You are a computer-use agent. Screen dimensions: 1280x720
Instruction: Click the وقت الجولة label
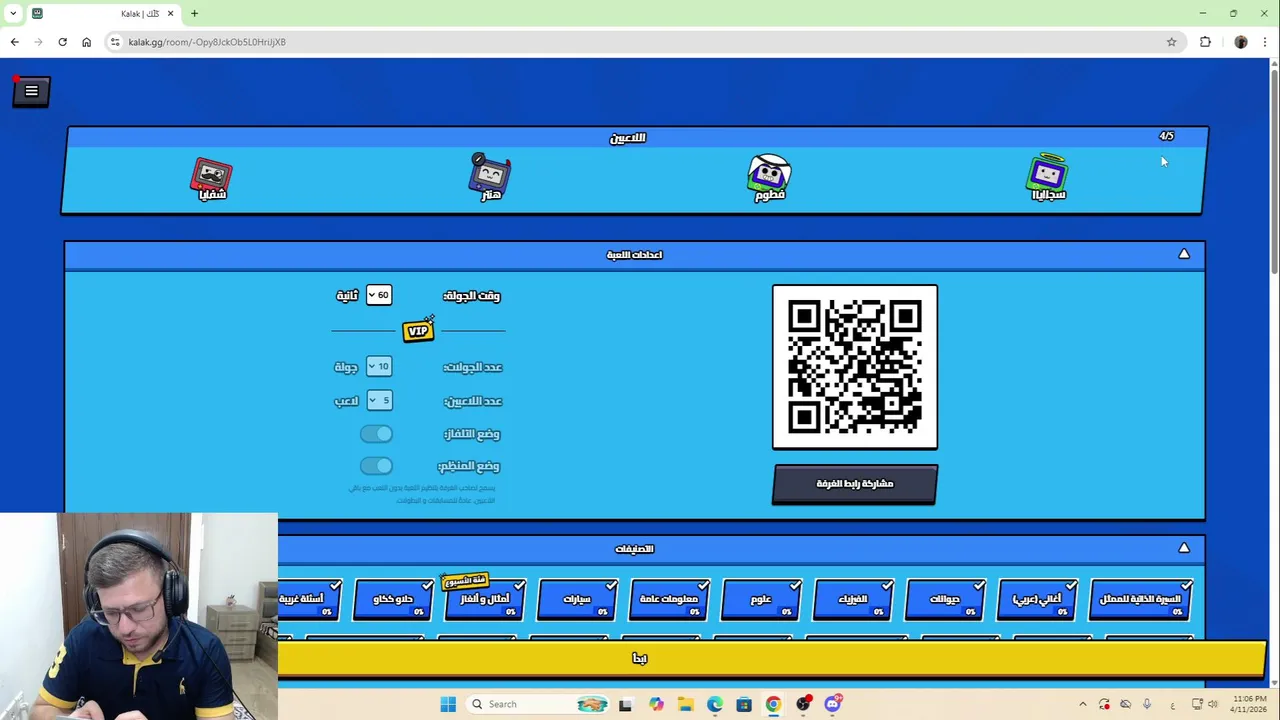(471, 296)
